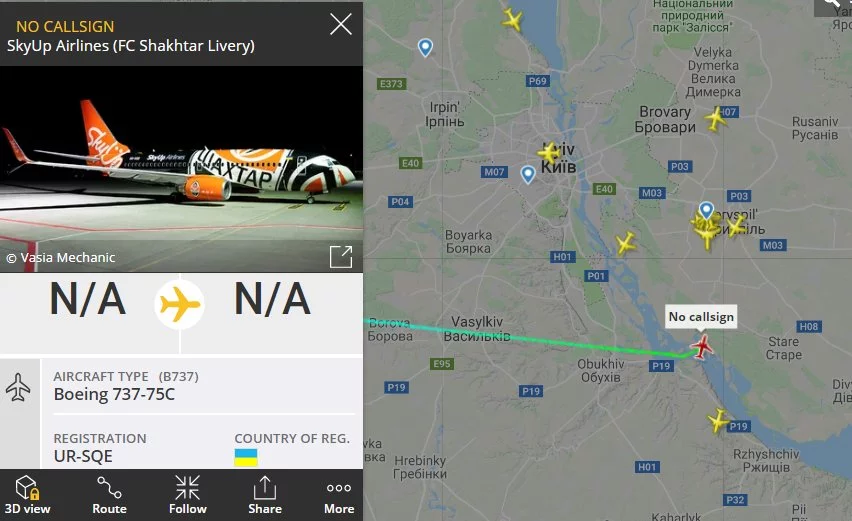This screenshot has width=852, height=521.
Task: Click the blue airport pin near Boryspil
Action: pos(706,210)
